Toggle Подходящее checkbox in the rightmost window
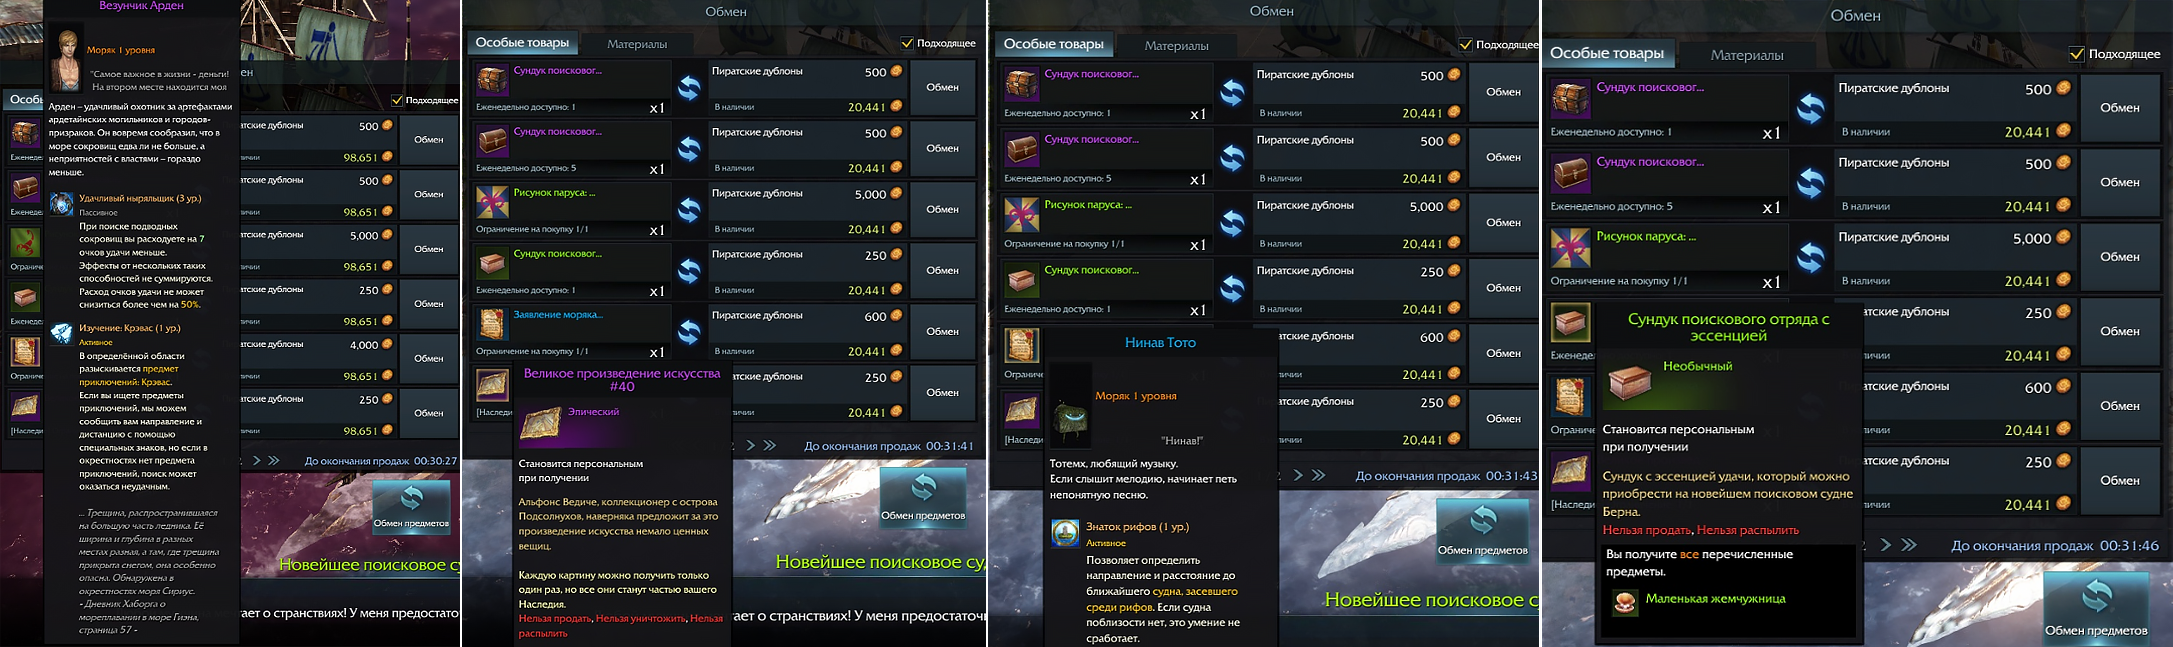Screen dimensions: 2173x647 (x=2077, y=54)
